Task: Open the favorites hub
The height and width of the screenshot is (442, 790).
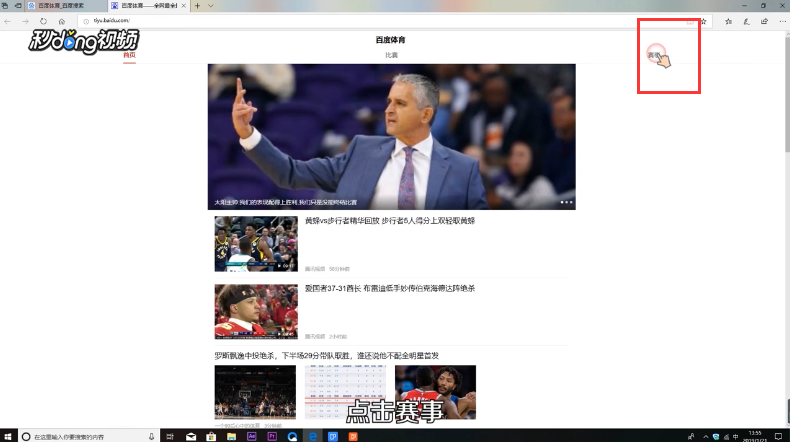Action: point(729,21)
